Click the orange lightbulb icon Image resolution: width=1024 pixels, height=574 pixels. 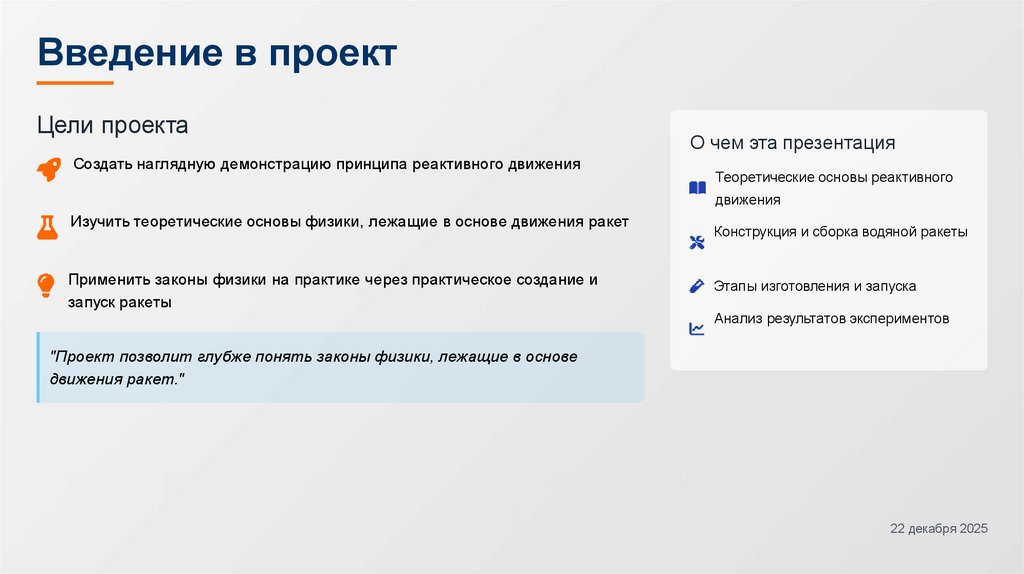(46, 285)
